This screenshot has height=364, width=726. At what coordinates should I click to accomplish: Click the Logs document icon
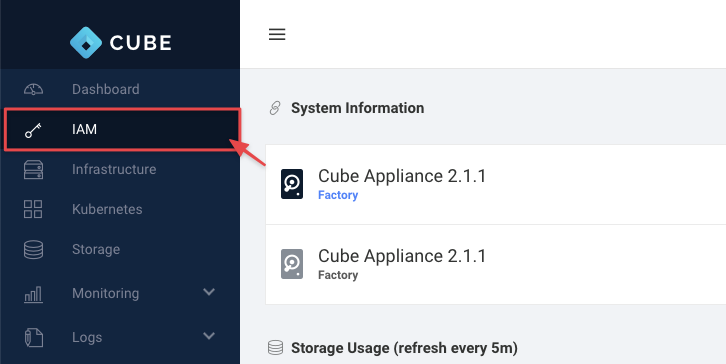(33, 337)
